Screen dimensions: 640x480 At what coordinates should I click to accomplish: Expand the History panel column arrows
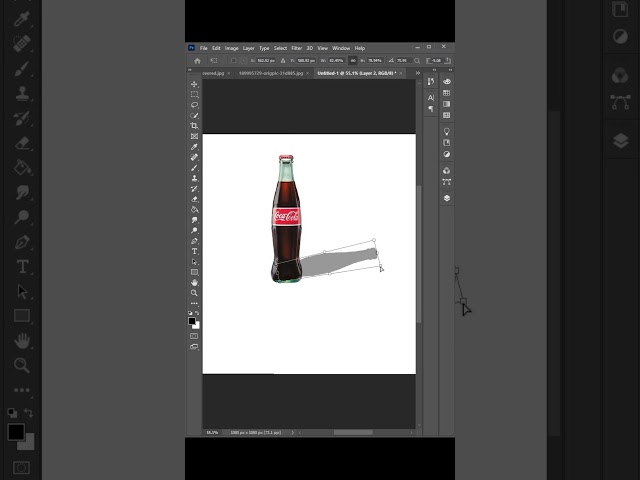pos(434,70)
